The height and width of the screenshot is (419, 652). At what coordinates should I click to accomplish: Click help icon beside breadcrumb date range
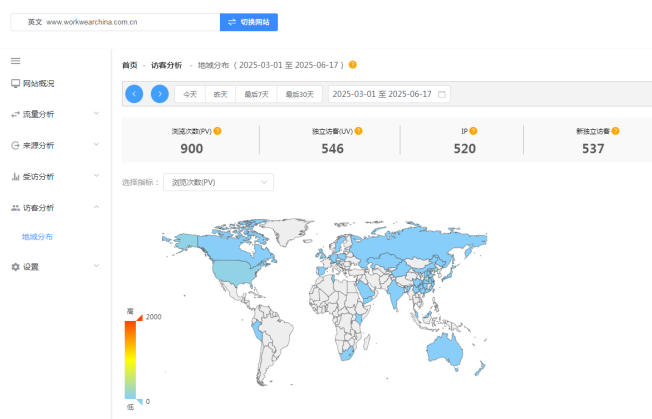click(x=353, y=65)
